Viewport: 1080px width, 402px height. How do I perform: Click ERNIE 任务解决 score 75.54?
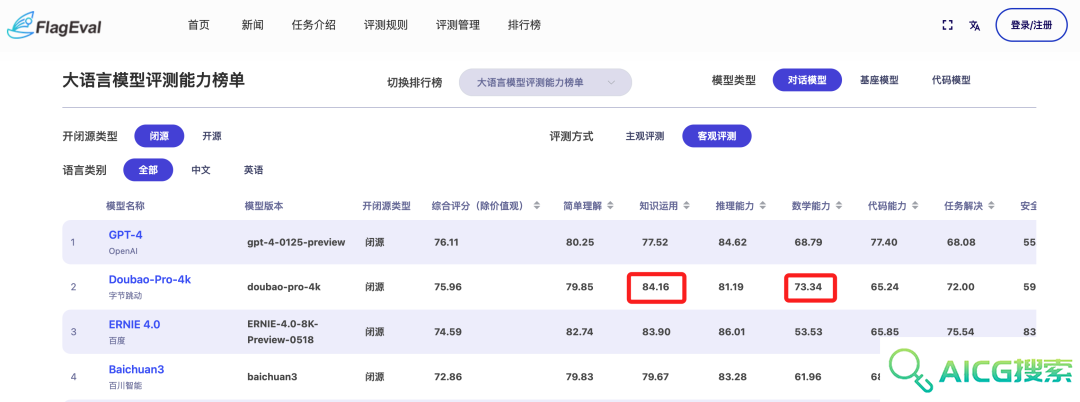[960, 332]
